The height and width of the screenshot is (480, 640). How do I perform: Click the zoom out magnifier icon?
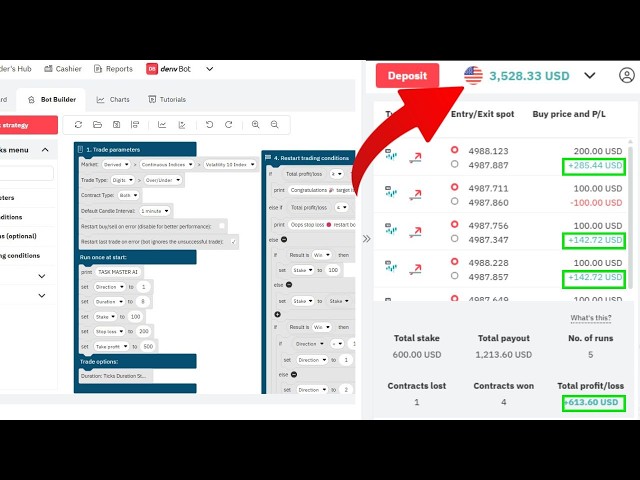[x=275, y=124]
